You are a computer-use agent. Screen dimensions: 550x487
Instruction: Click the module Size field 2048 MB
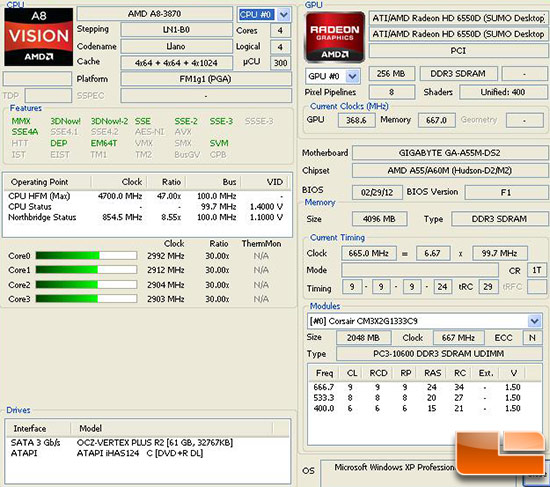click(x=363, y=338)
